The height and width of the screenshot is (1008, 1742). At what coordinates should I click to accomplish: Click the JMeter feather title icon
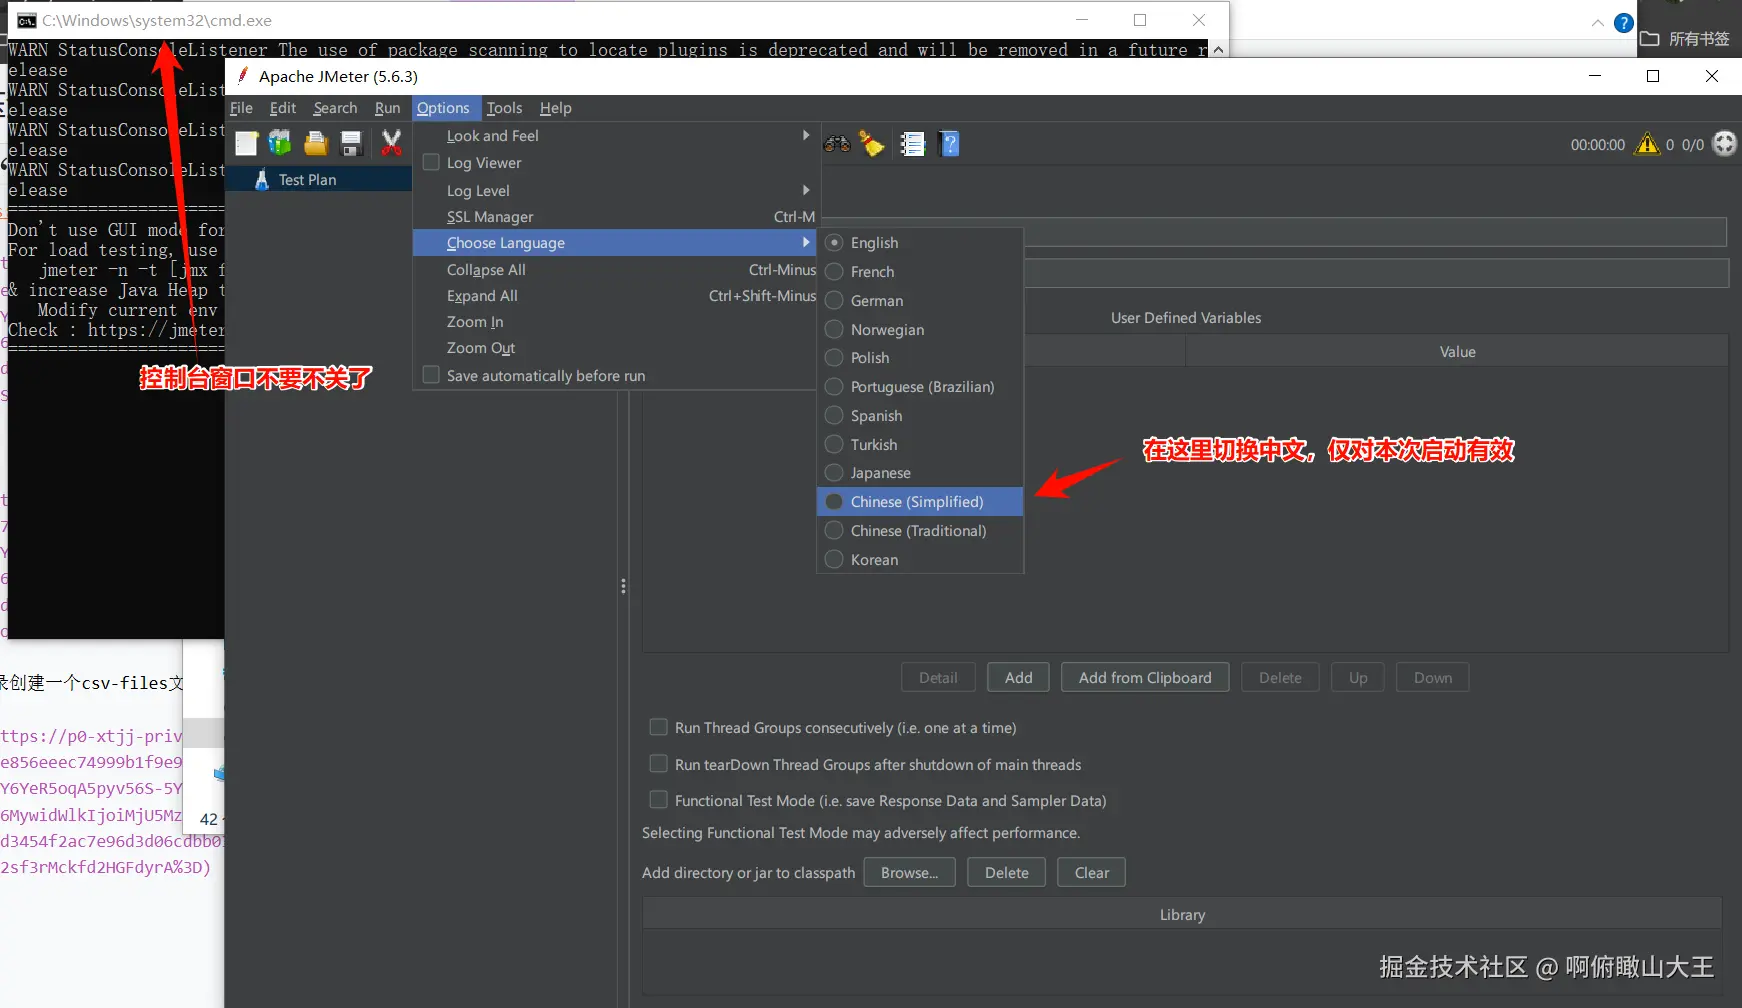tap(243, 76)
